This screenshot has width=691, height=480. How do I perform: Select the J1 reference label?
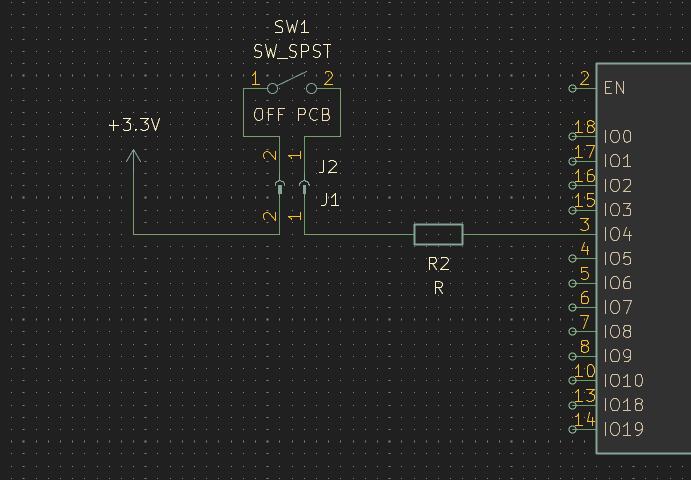click(330, 200)
